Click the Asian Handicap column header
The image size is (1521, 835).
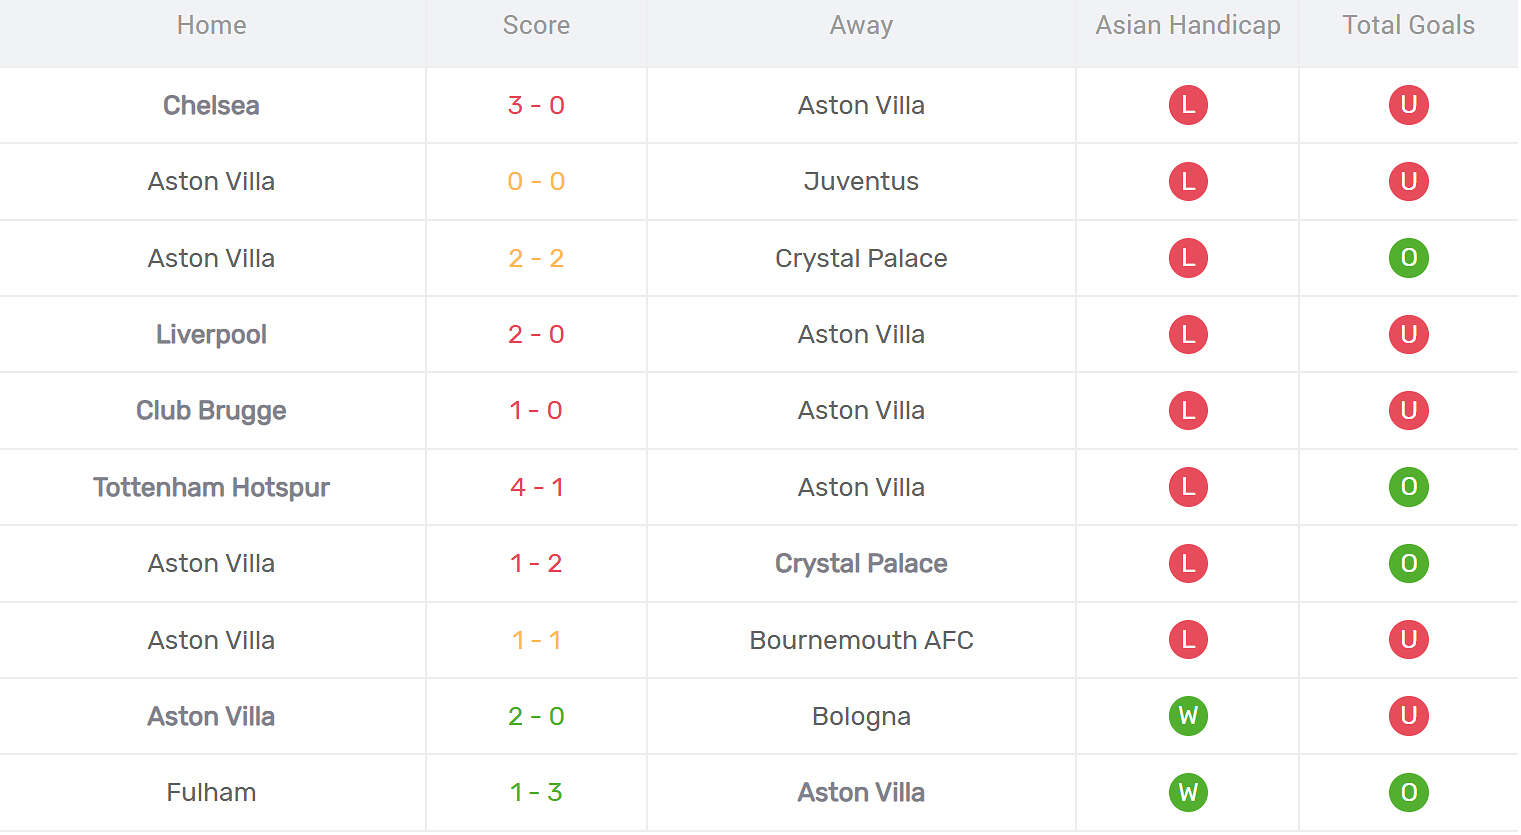[x=1188, y=25]
